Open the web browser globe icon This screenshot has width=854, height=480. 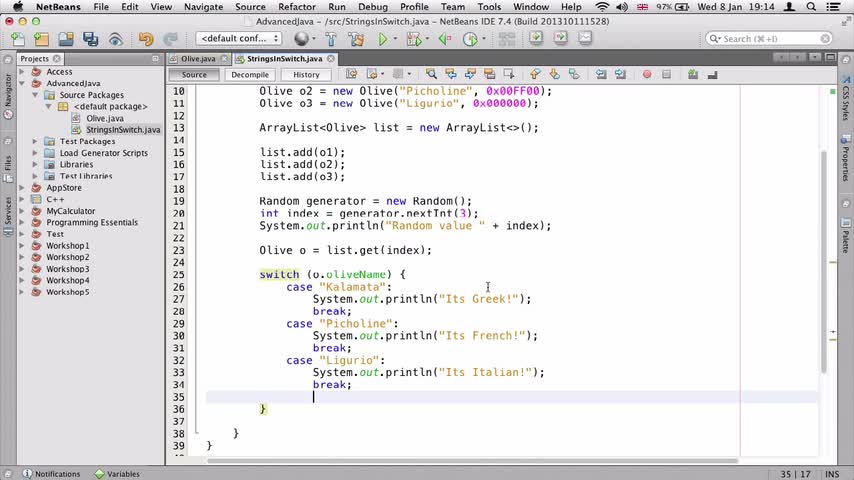(x=301, y=39)
